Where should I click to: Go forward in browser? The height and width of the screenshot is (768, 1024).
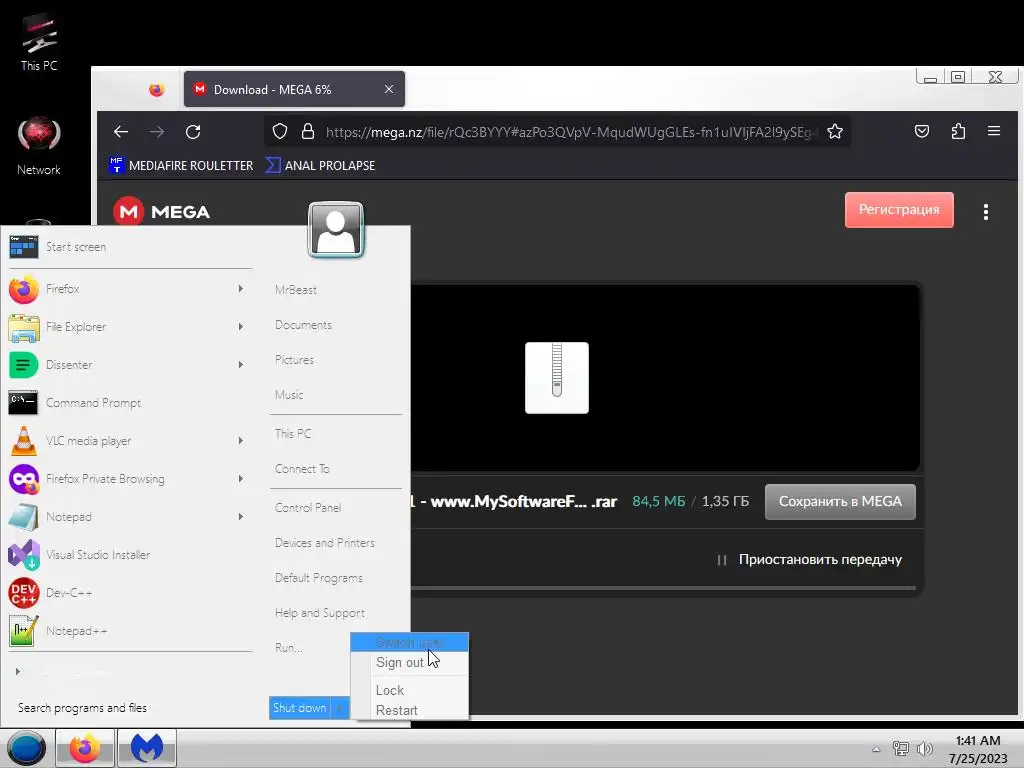point(157,132)
